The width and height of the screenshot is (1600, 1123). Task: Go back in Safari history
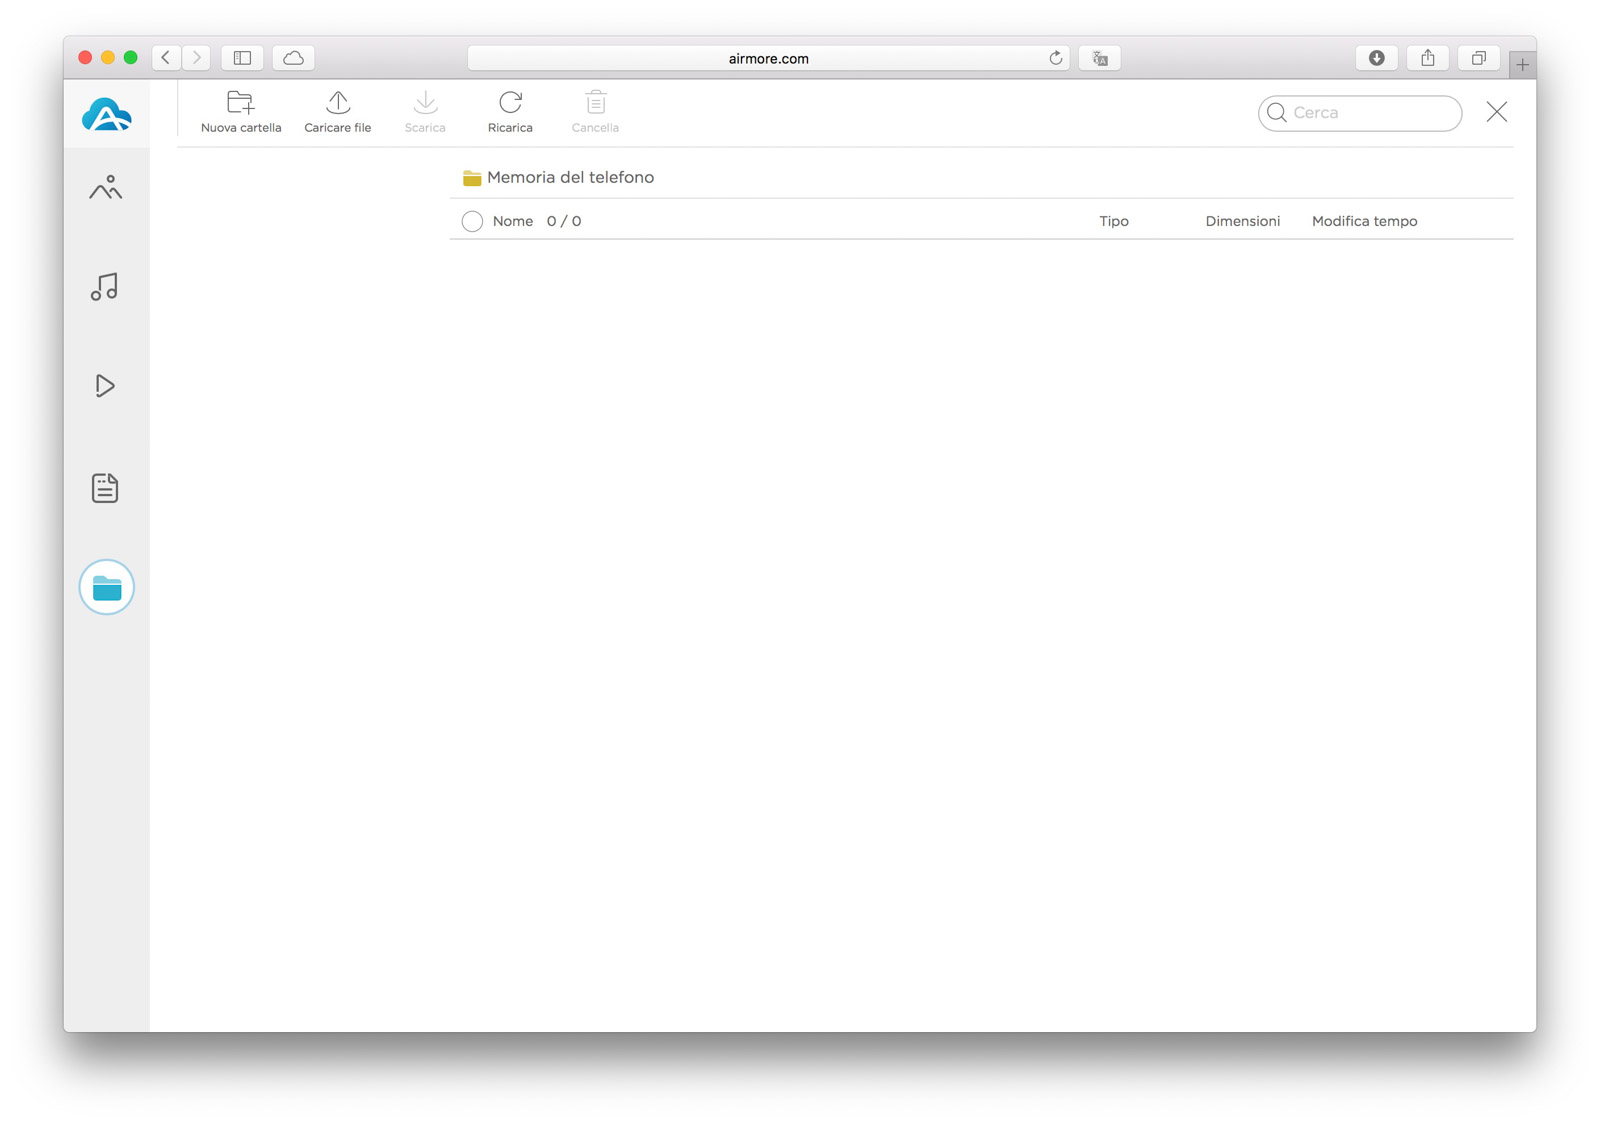click(x=166, y=58)
